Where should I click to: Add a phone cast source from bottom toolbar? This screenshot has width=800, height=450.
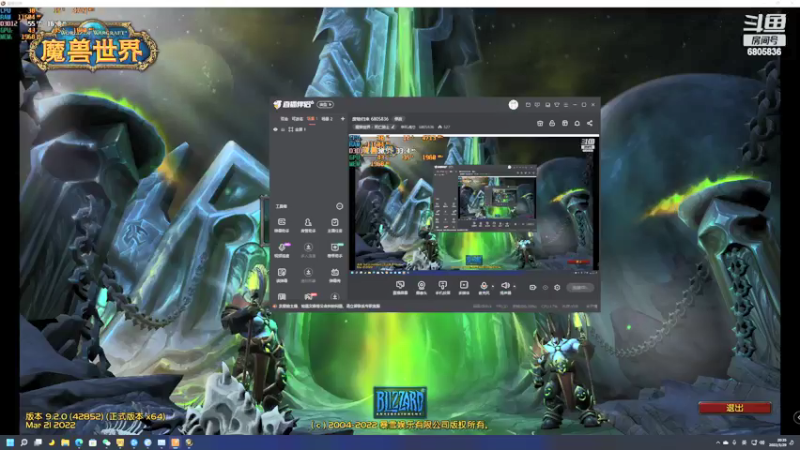tap(442, 287)
